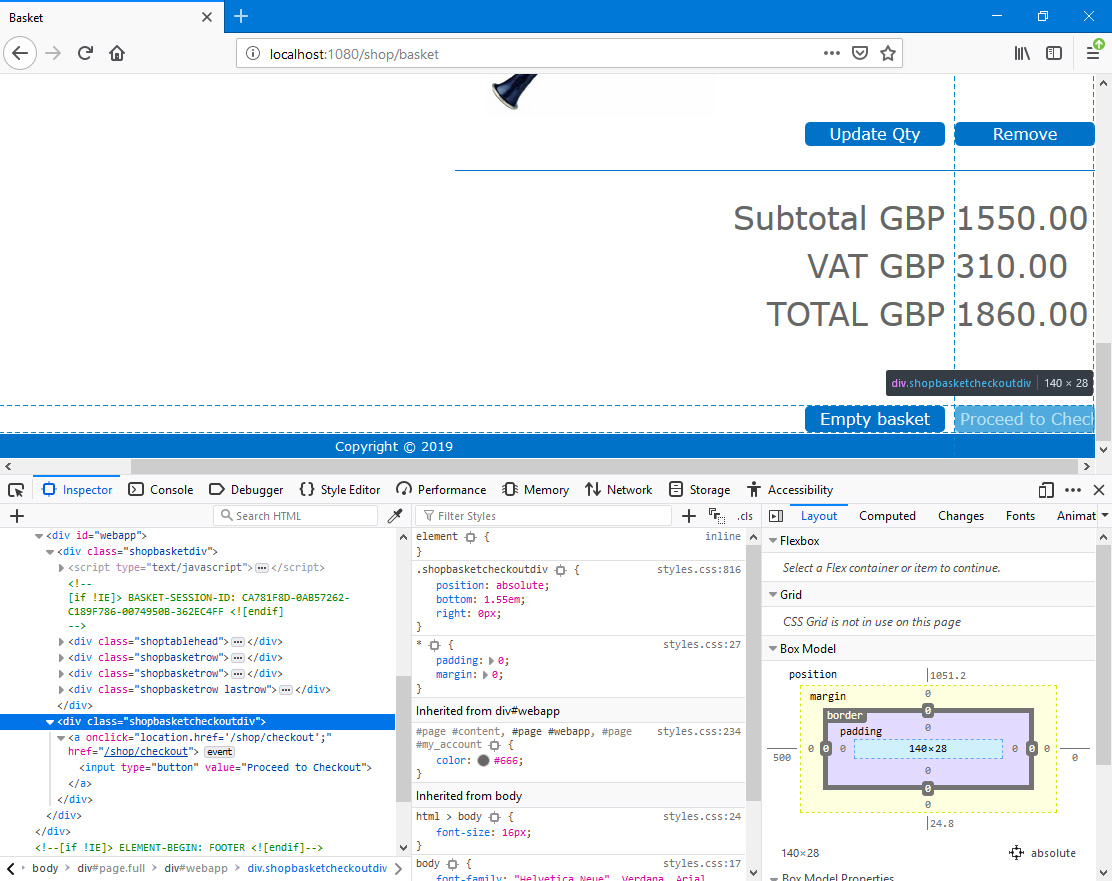Click the Search HTML field
1112x881 pixels.
295,516
